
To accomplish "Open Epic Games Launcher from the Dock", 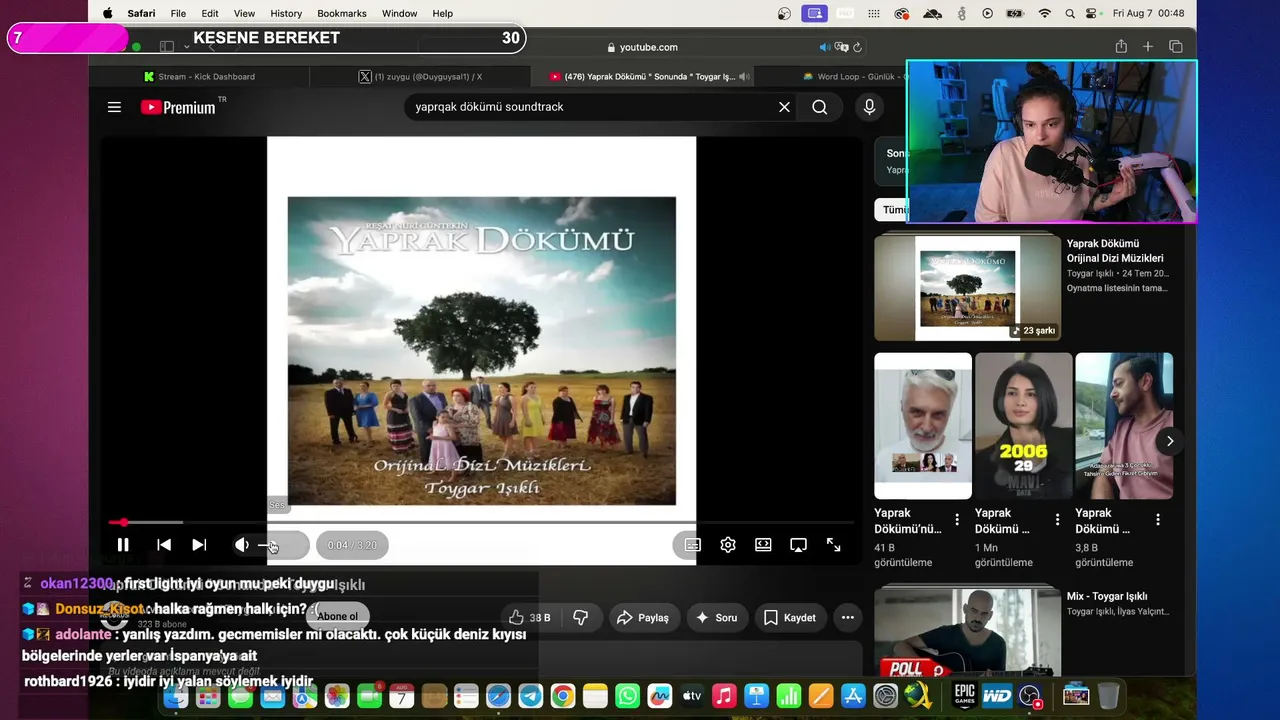I will coord(964,696).
